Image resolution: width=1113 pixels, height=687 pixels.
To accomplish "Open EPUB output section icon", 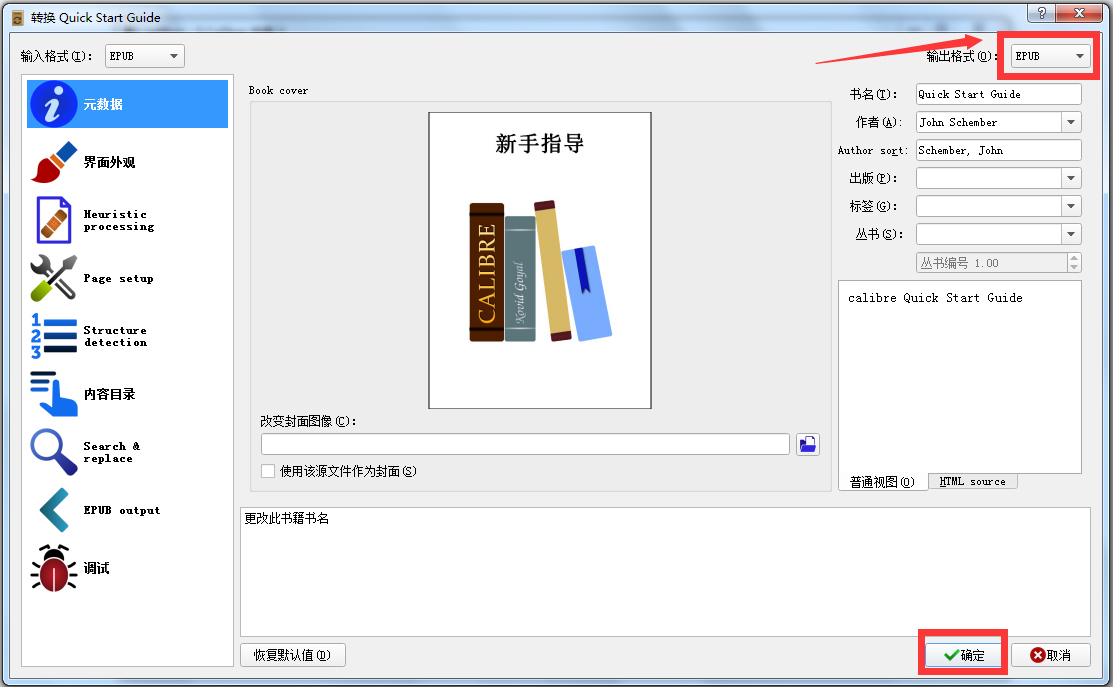I will click(x=53, y=510).
